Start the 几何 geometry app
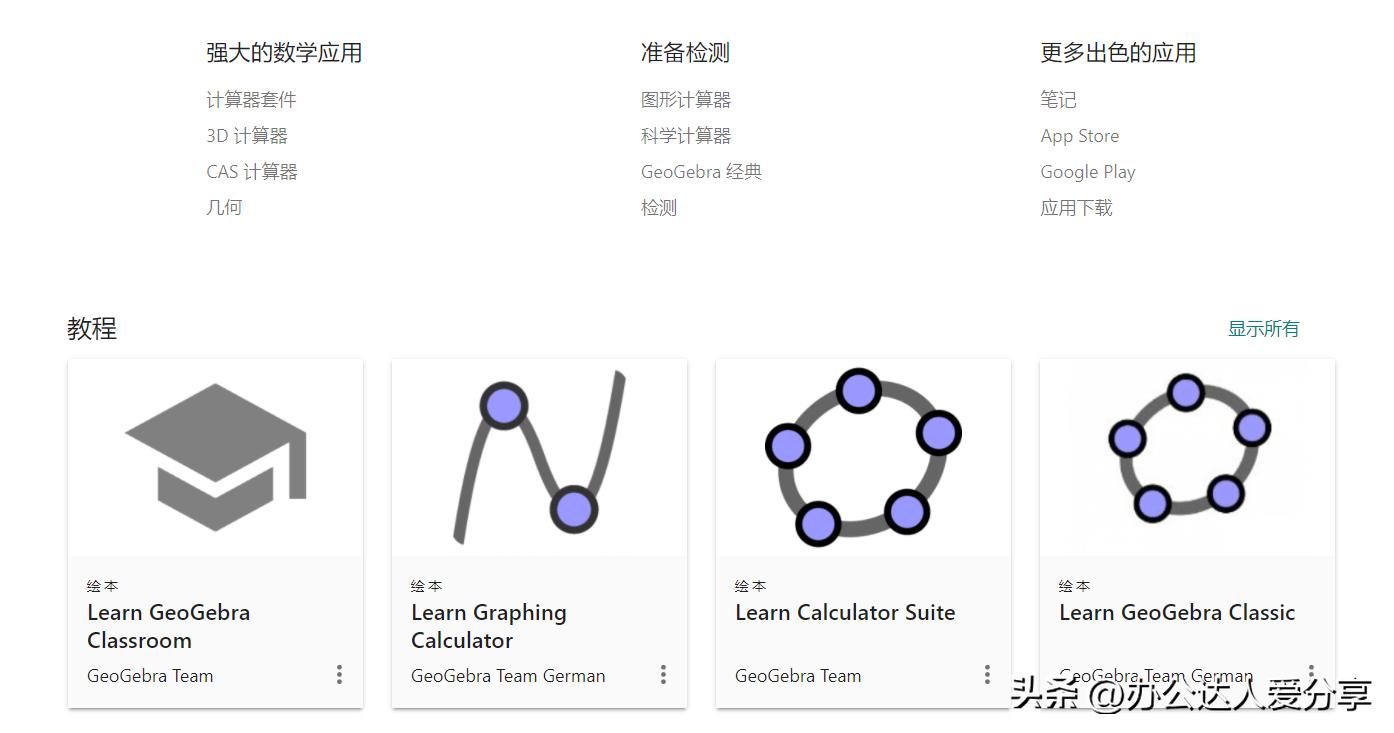The image size is (1394, 733). tap(224, 207)
